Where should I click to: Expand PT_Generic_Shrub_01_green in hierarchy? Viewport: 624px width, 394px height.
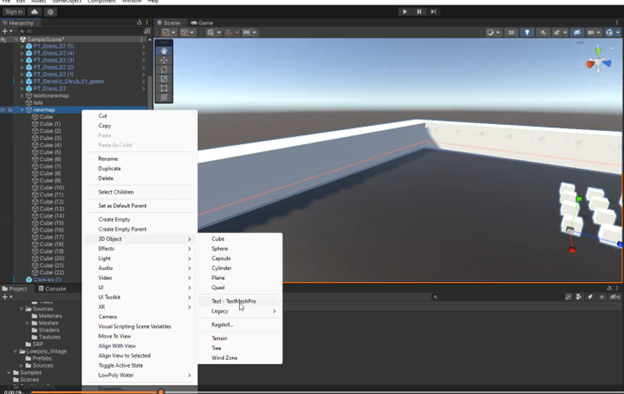coord(22,82)
